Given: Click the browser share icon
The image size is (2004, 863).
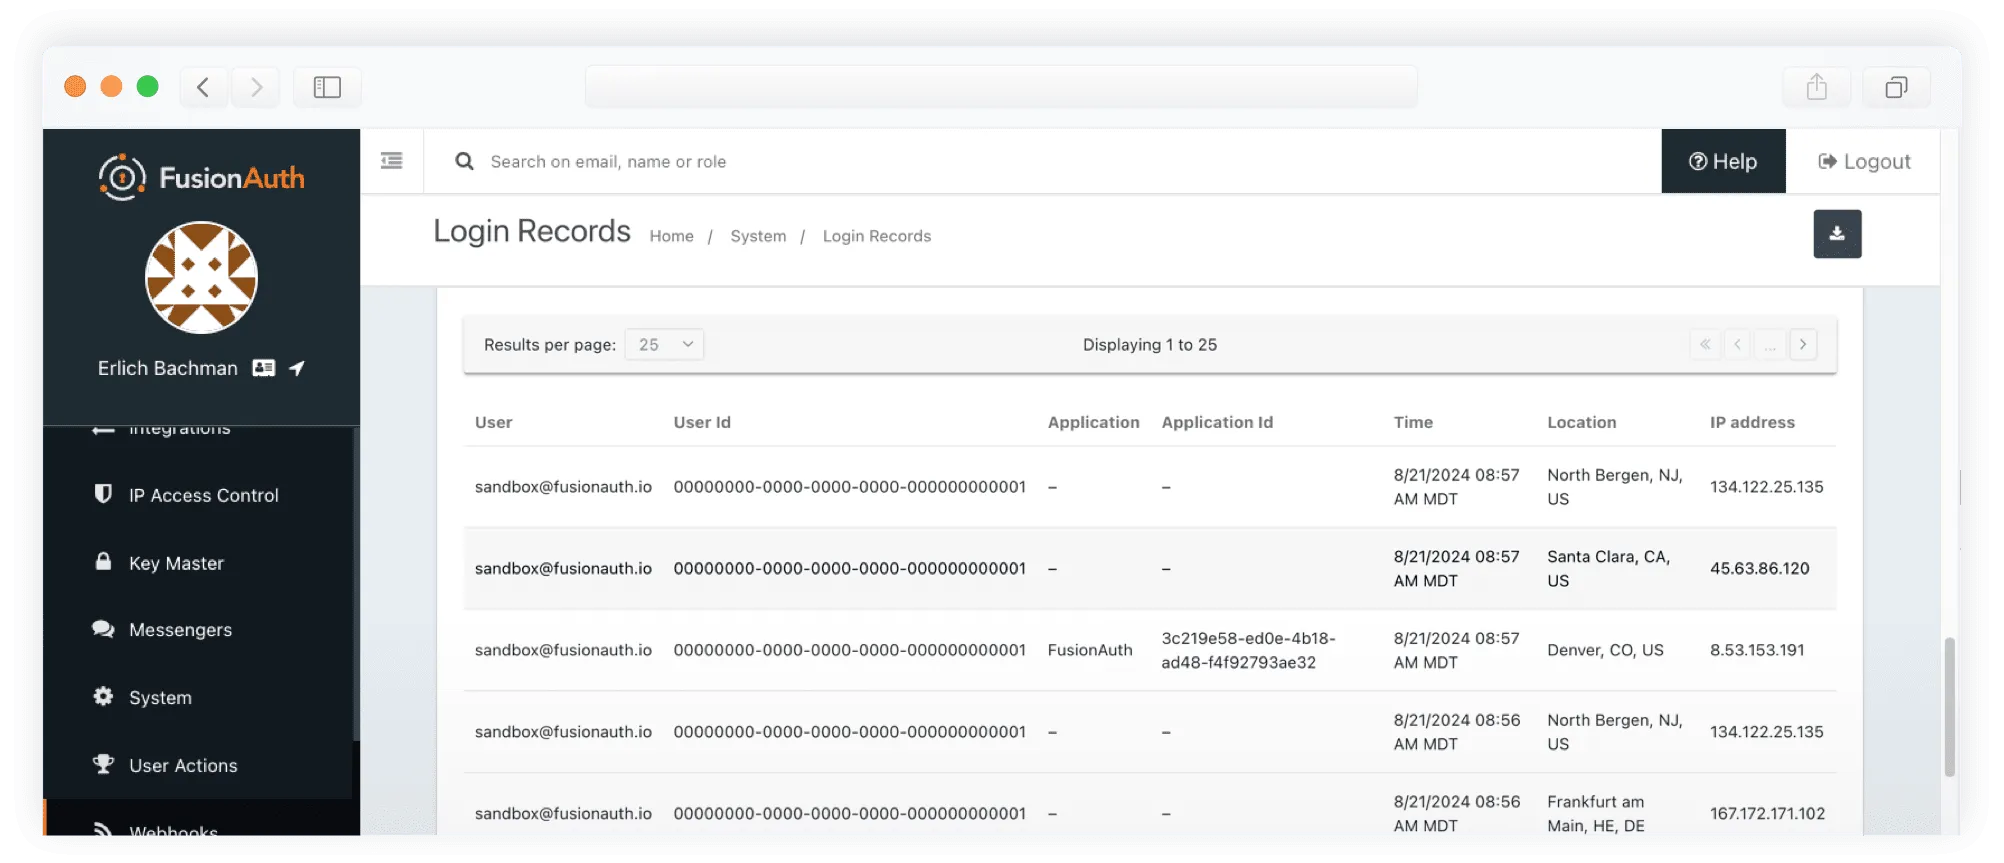Looking at the screenshot, I should click(1816, 87).
